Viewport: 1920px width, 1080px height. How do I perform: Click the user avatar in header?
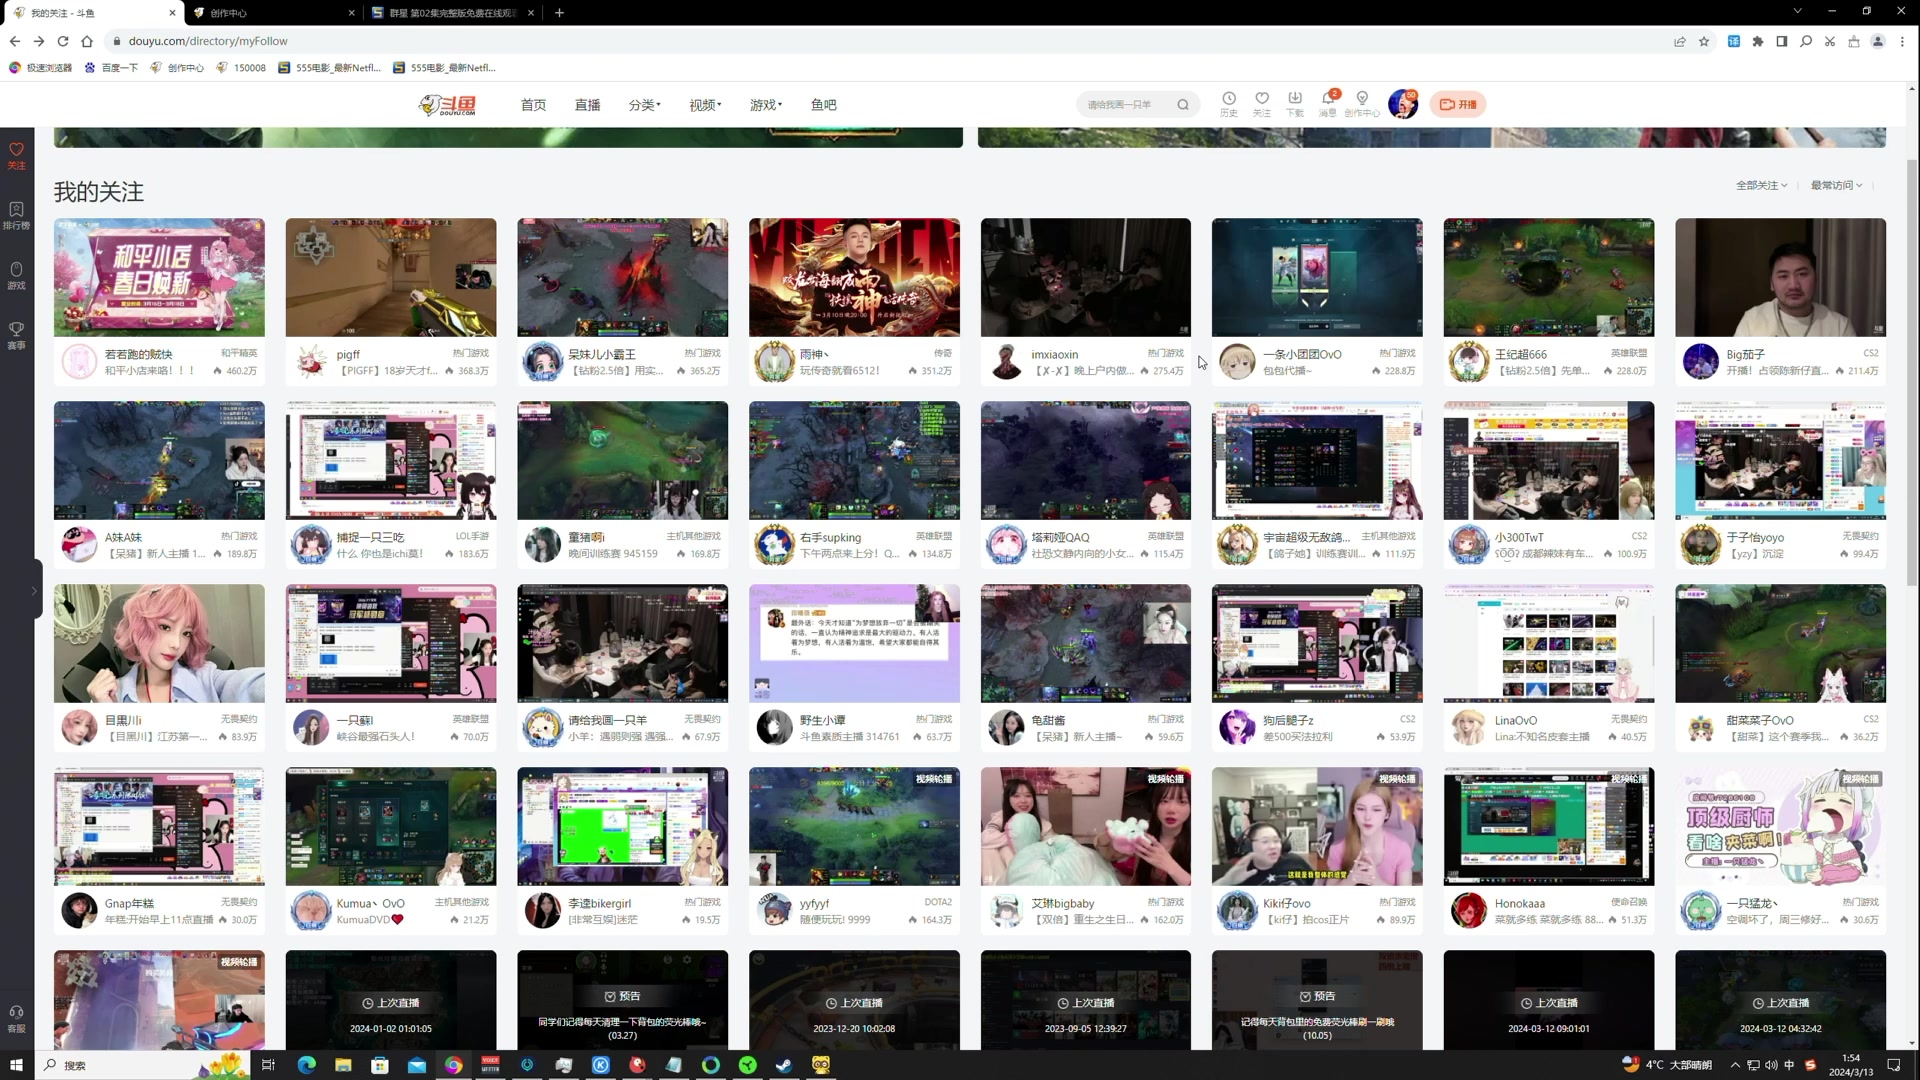coord(1402,104)
